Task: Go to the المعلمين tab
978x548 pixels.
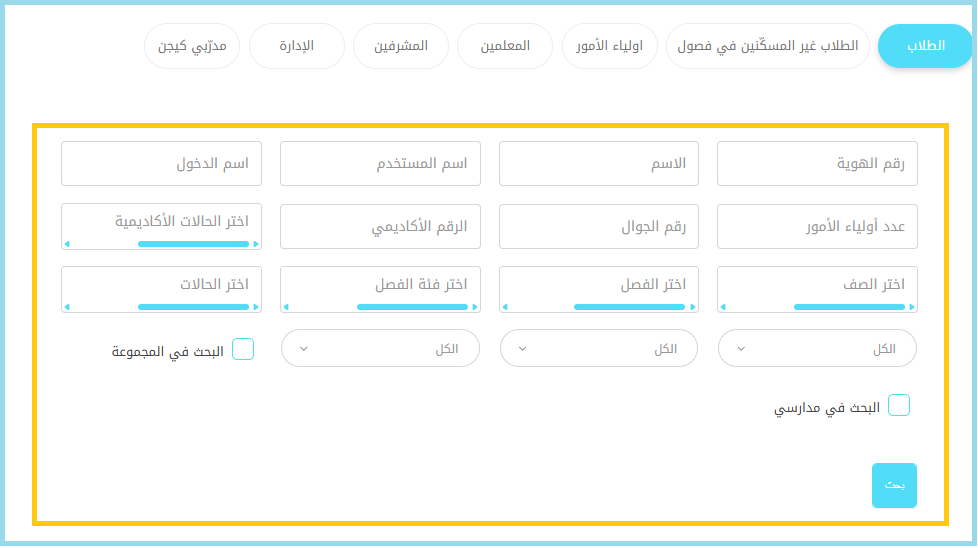Action: pos(505,47)
